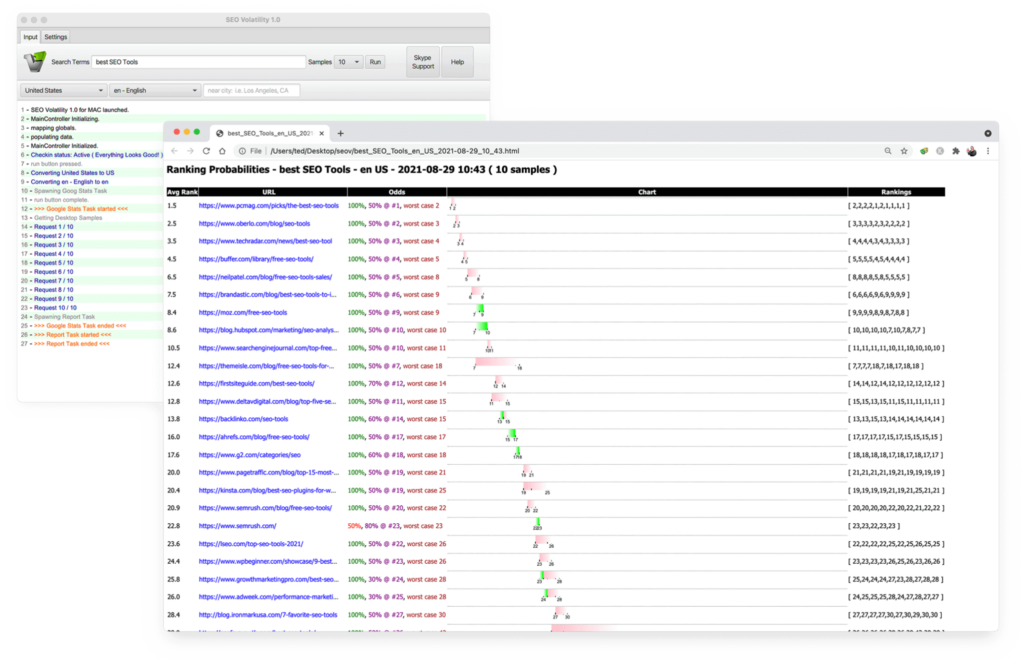Viewport: 1024px width, 660px height.
Task: Open a new browser tab with plus
Action: point(340,133)
